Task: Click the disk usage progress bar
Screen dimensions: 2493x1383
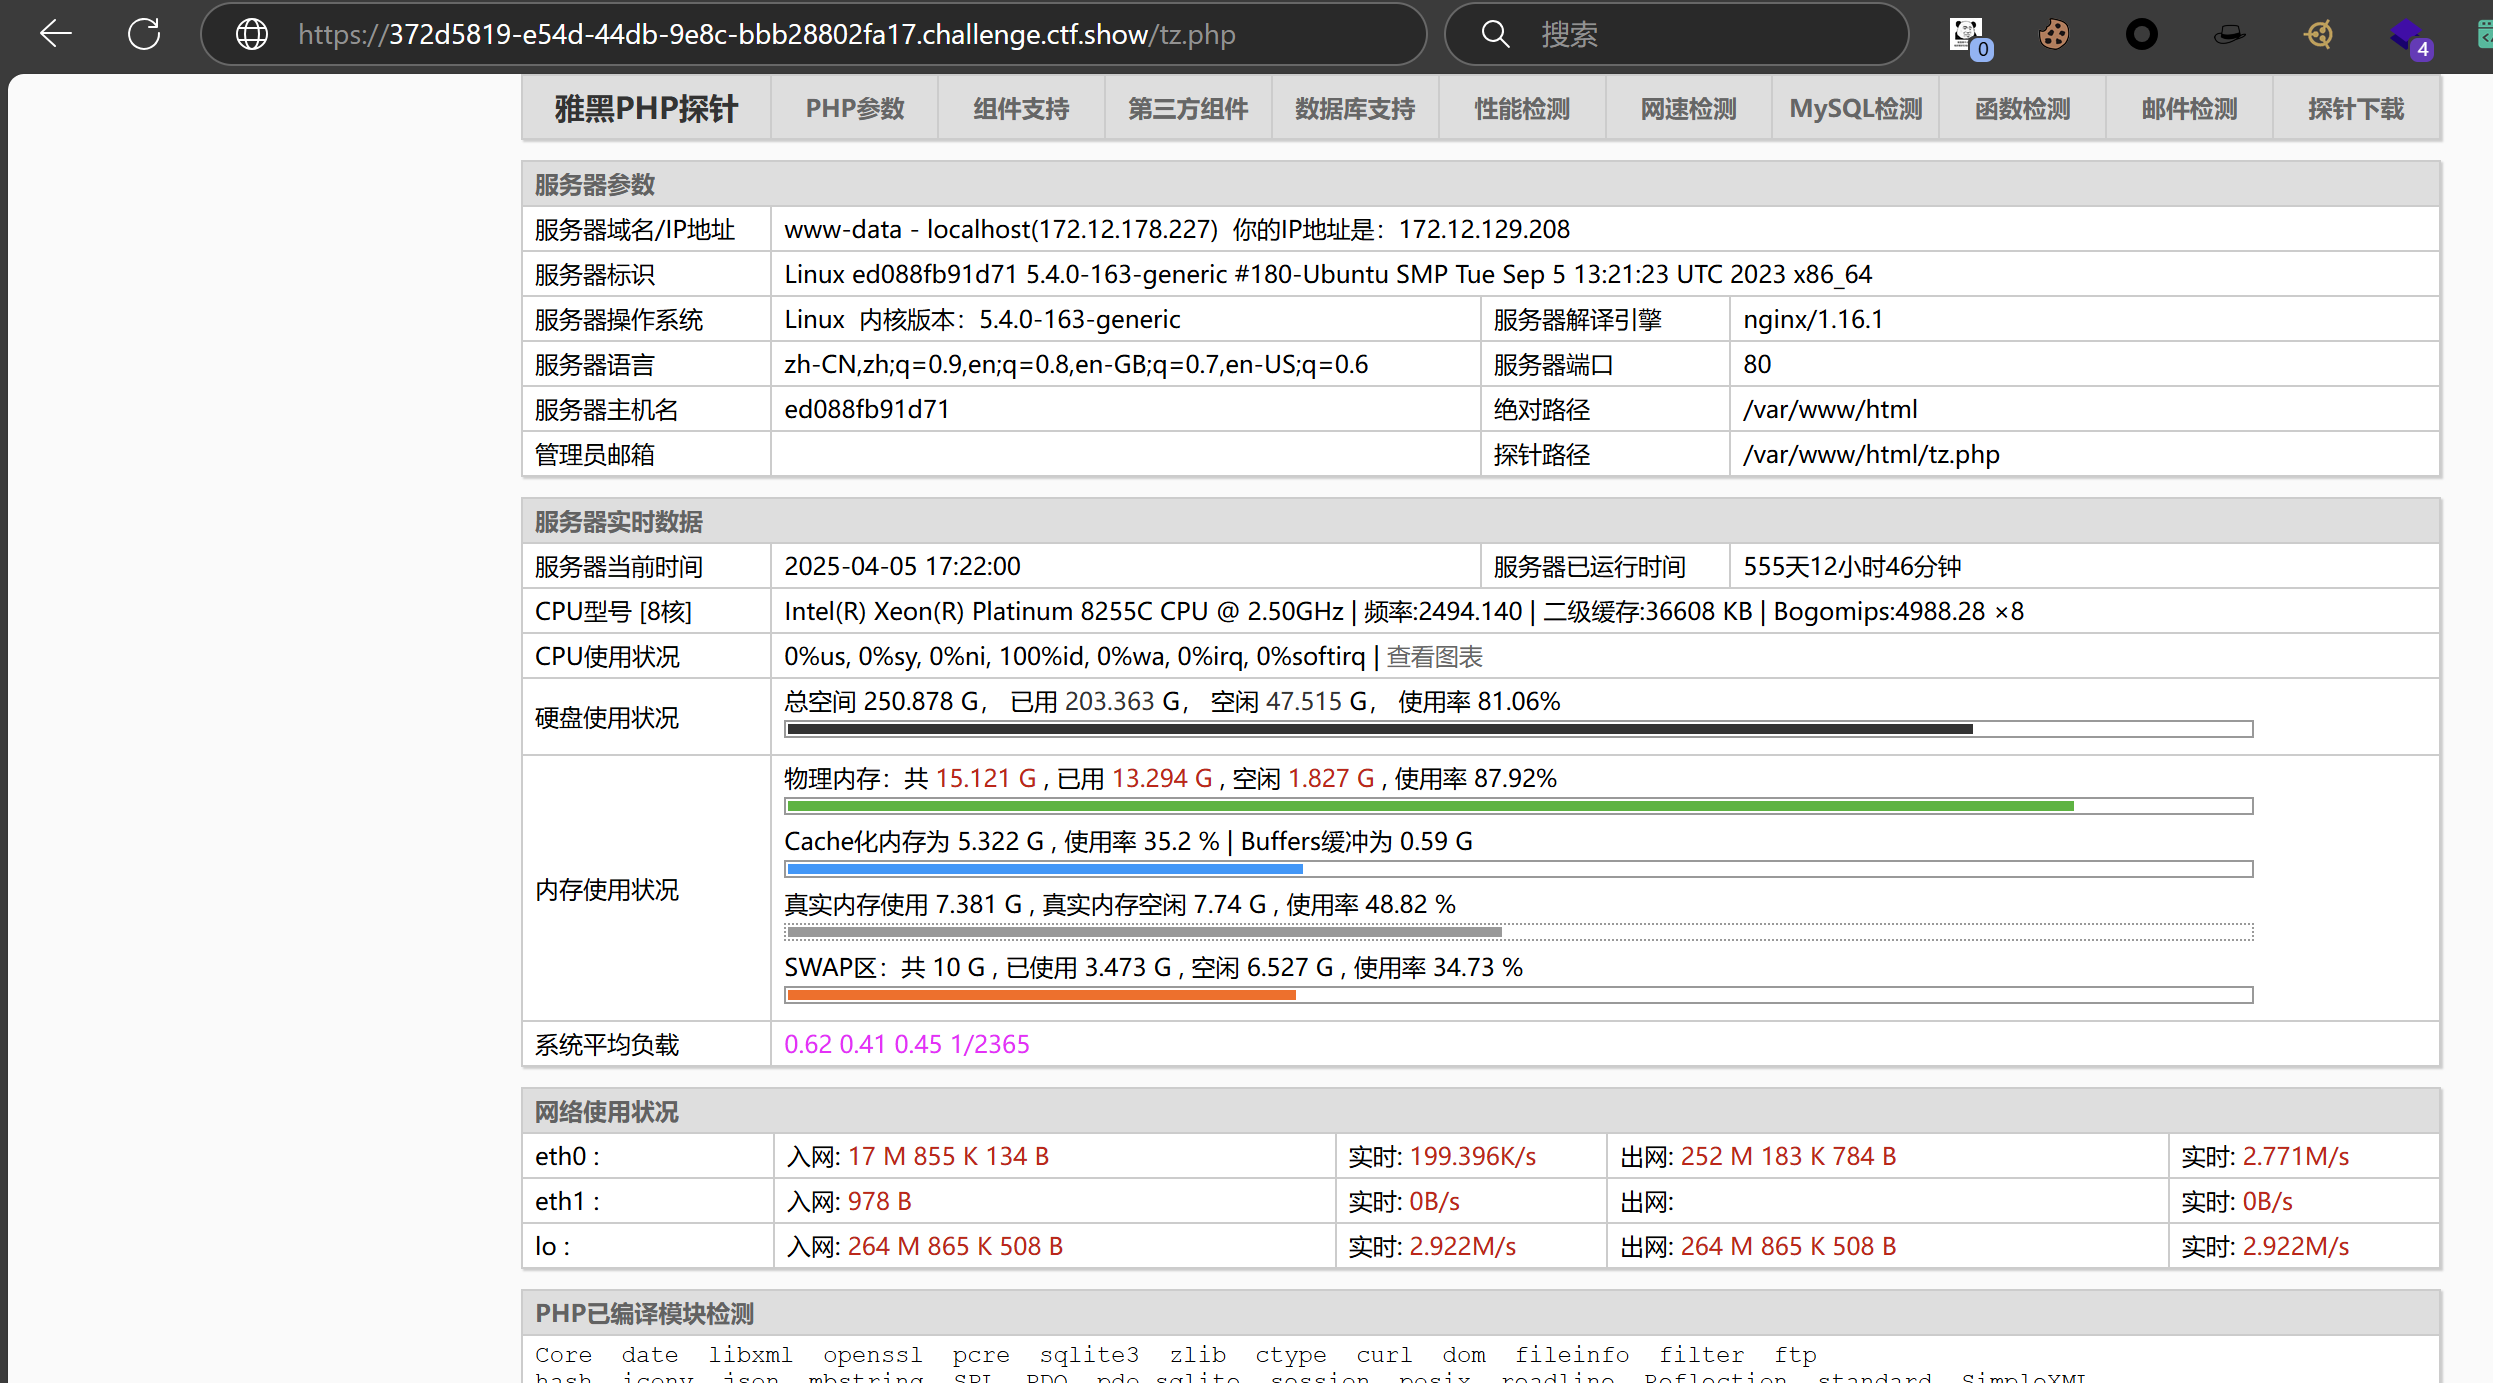Action: (x=1518, y=729)
